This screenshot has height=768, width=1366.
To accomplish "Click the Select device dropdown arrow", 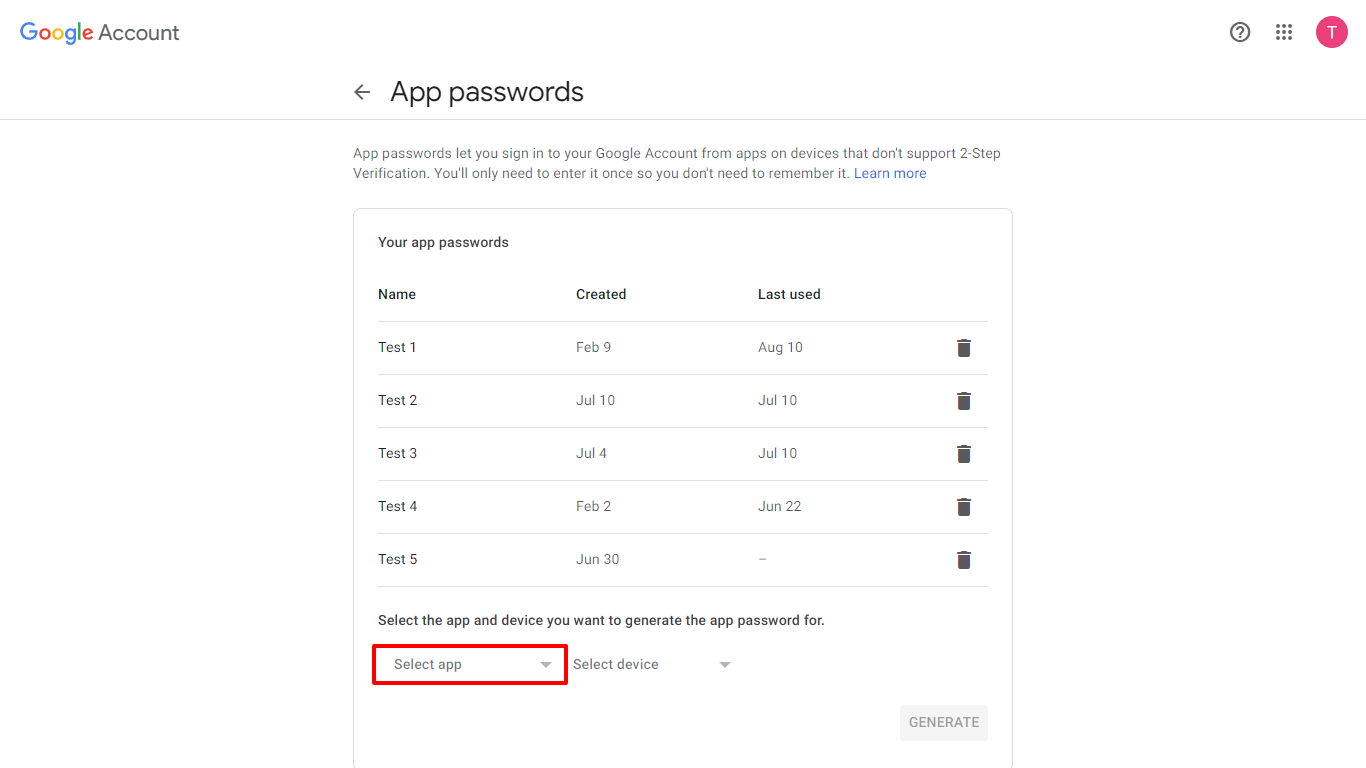I will (725, 665).
